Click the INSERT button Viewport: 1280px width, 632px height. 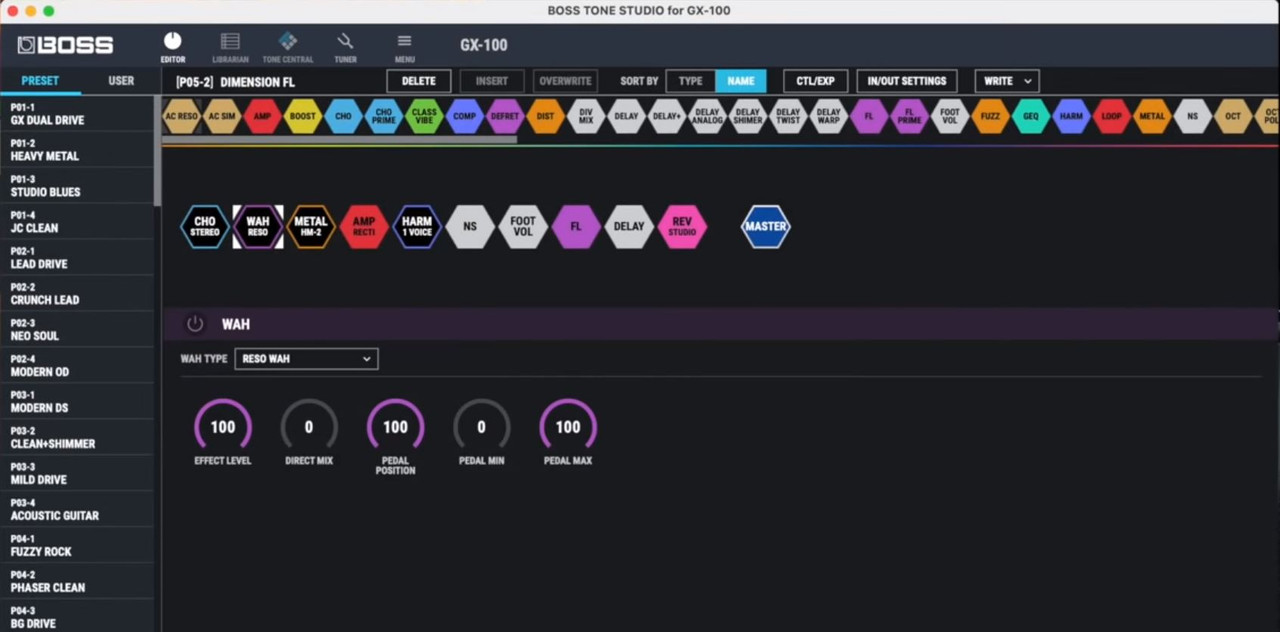pos(492,81)
